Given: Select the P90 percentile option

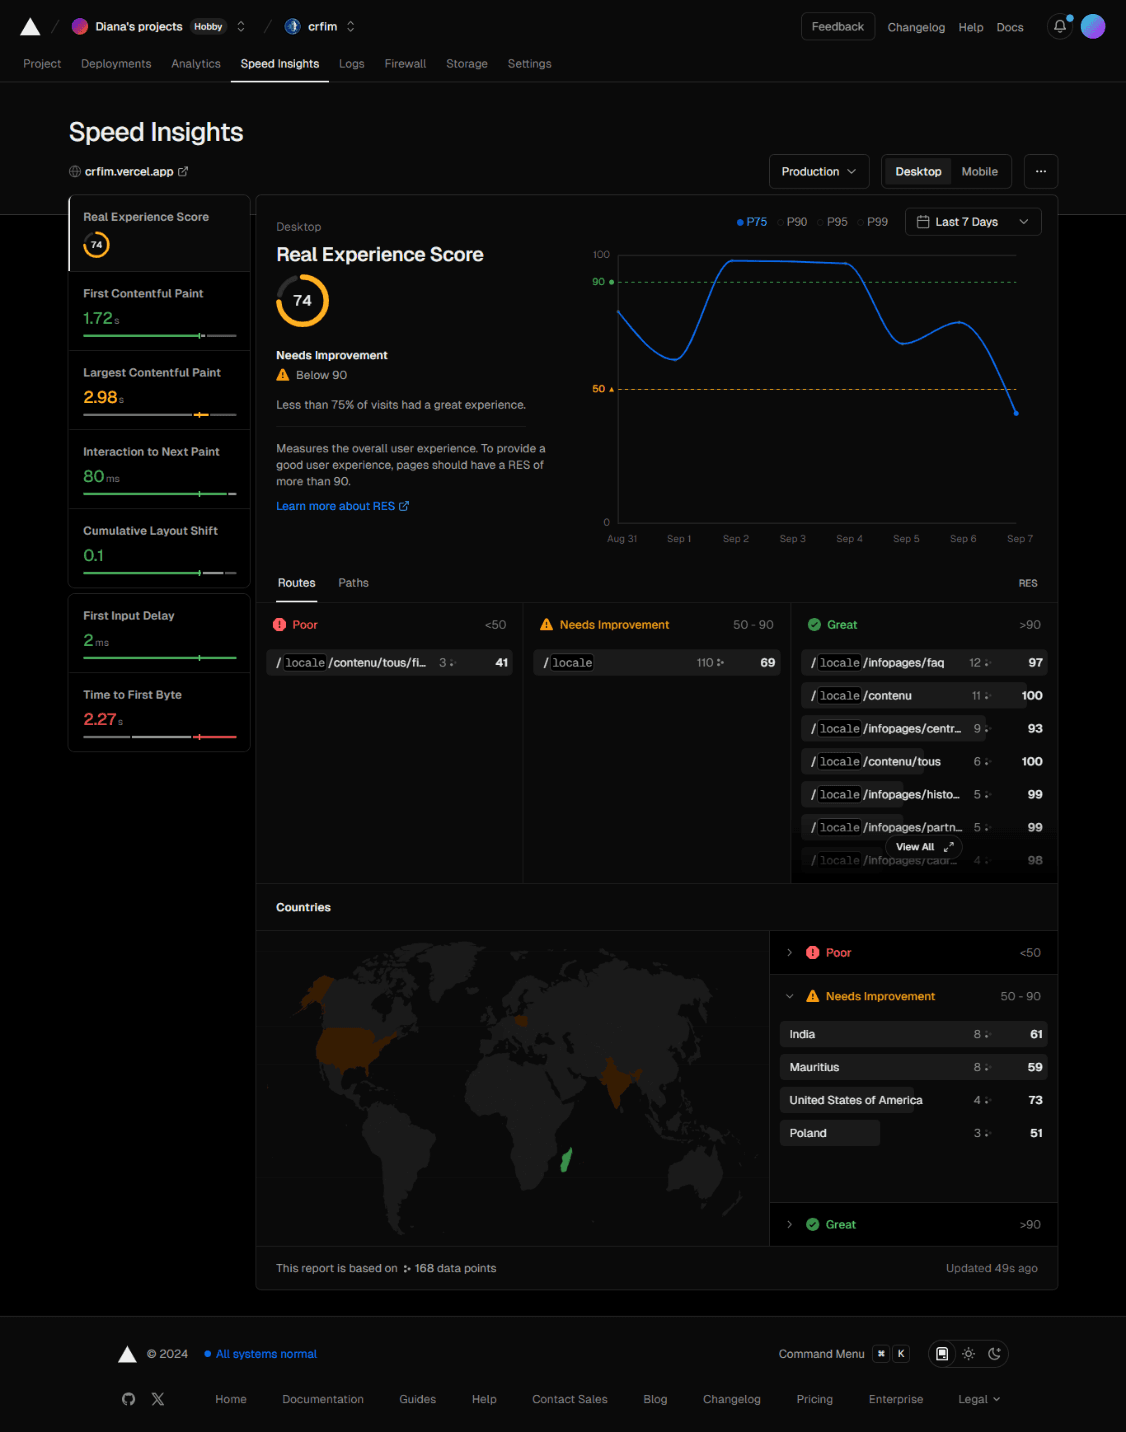Looking at the screenshot, I should coord(792,222).
